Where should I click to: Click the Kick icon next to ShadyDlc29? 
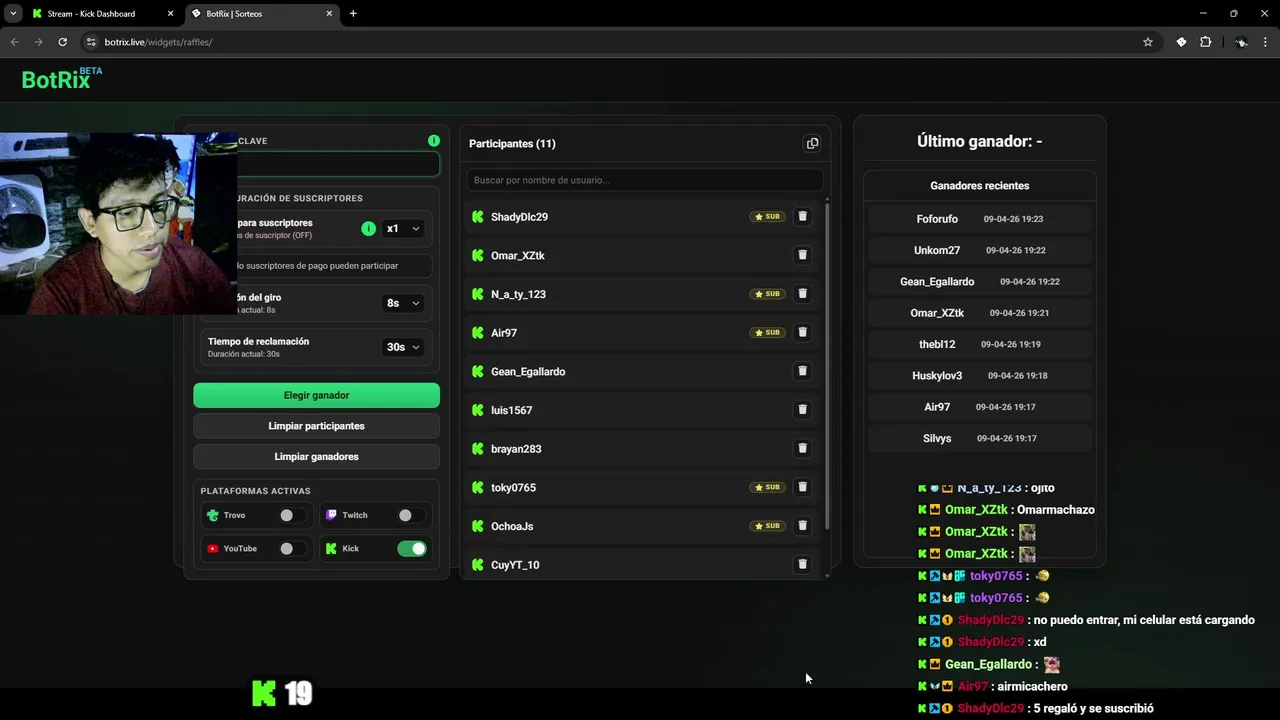(x=478, y=217)
